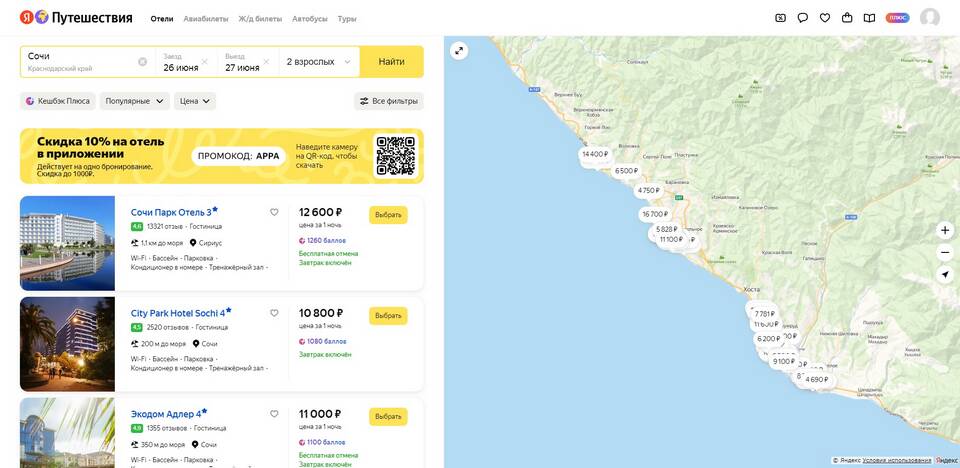
Task: Open the Цена filter dropdown
Action: tap(195, 101)
